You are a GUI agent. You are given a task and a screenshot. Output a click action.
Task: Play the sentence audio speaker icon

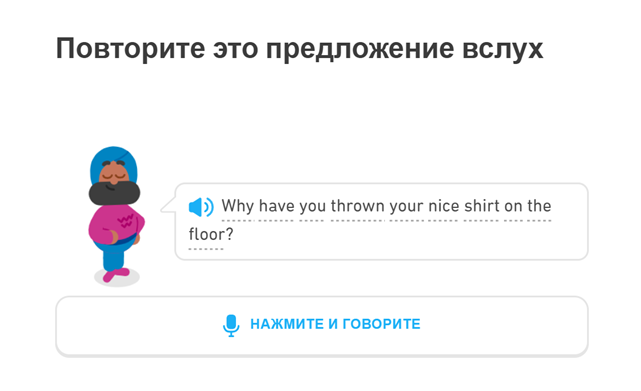tap(201, 207)
